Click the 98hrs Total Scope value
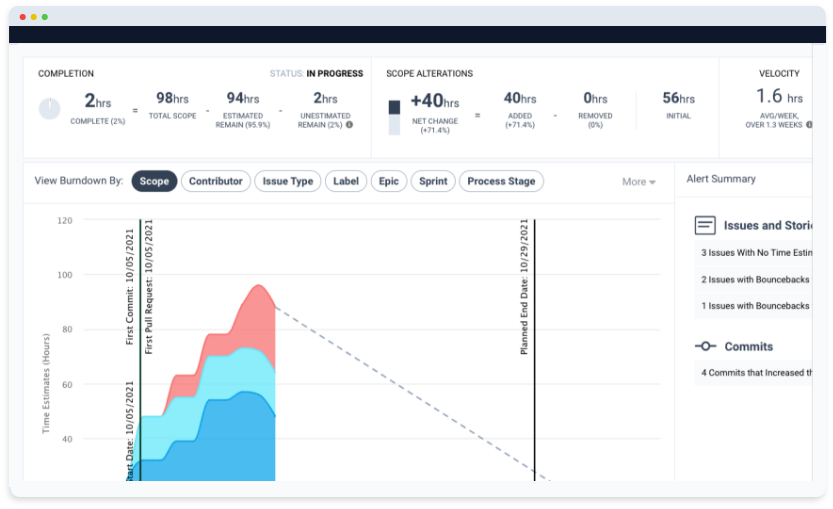The width and height of the screenshot is (833, 509). click(172, 98)
